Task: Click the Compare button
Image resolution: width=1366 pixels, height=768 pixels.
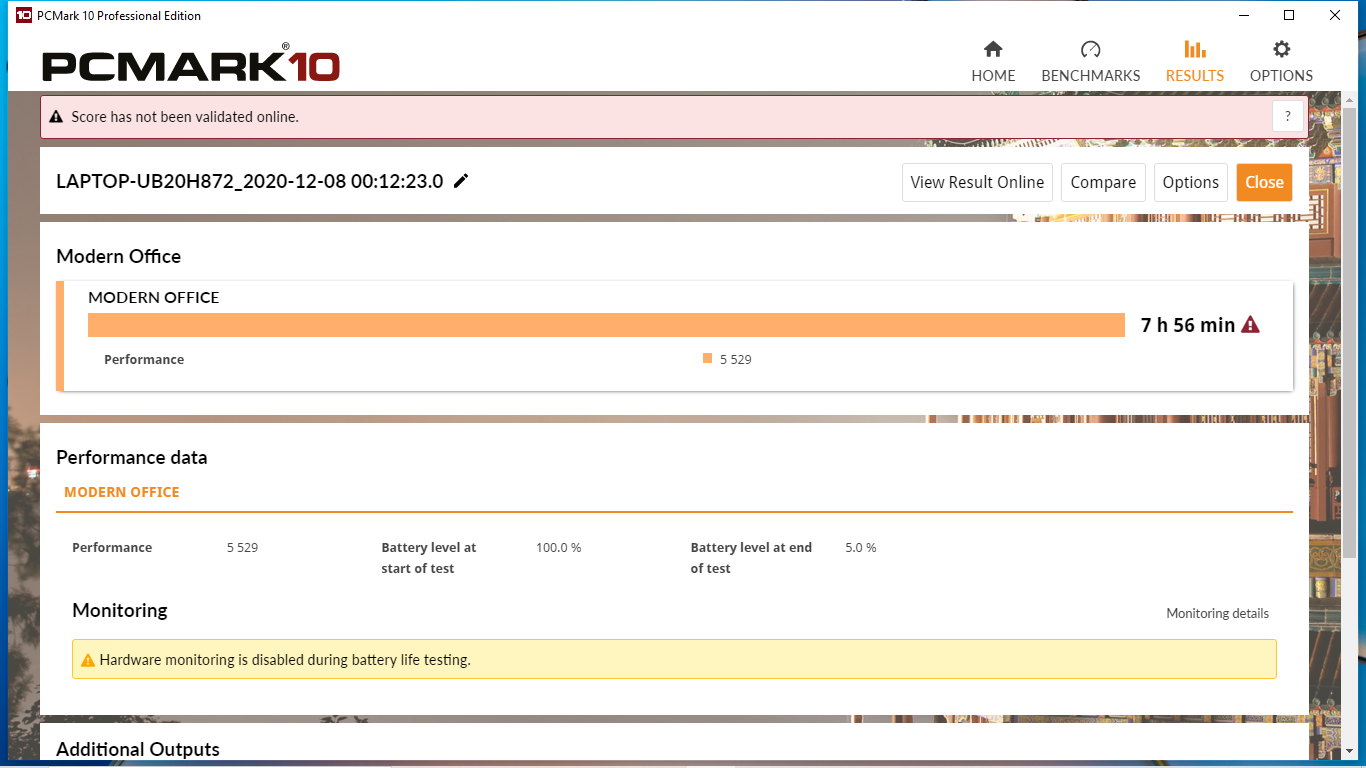Action: [x=1103, y=182]
